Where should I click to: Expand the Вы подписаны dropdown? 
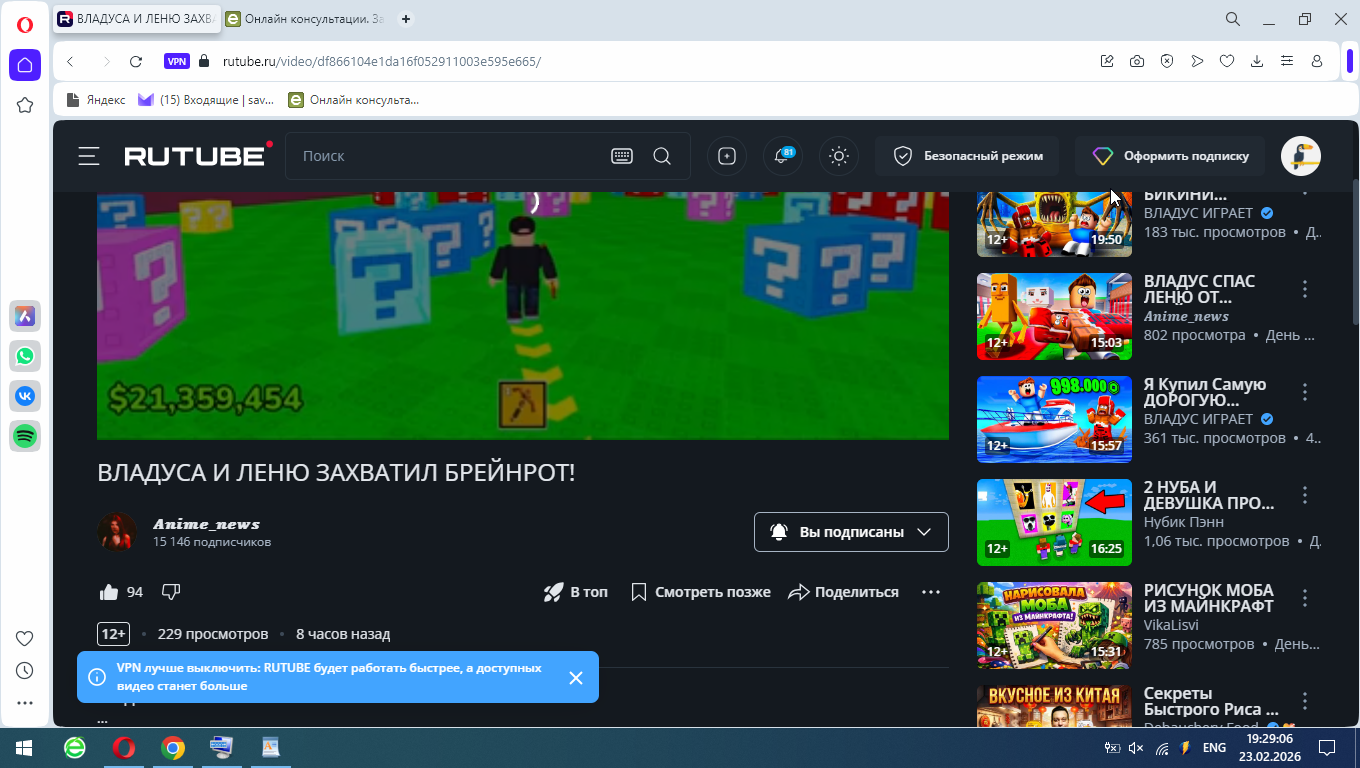pos(851,532)
